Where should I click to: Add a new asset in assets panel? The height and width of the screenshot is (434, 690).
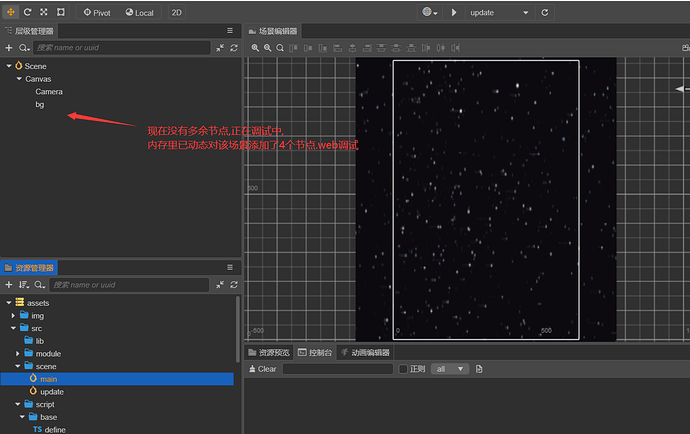(x=9, y=285)
